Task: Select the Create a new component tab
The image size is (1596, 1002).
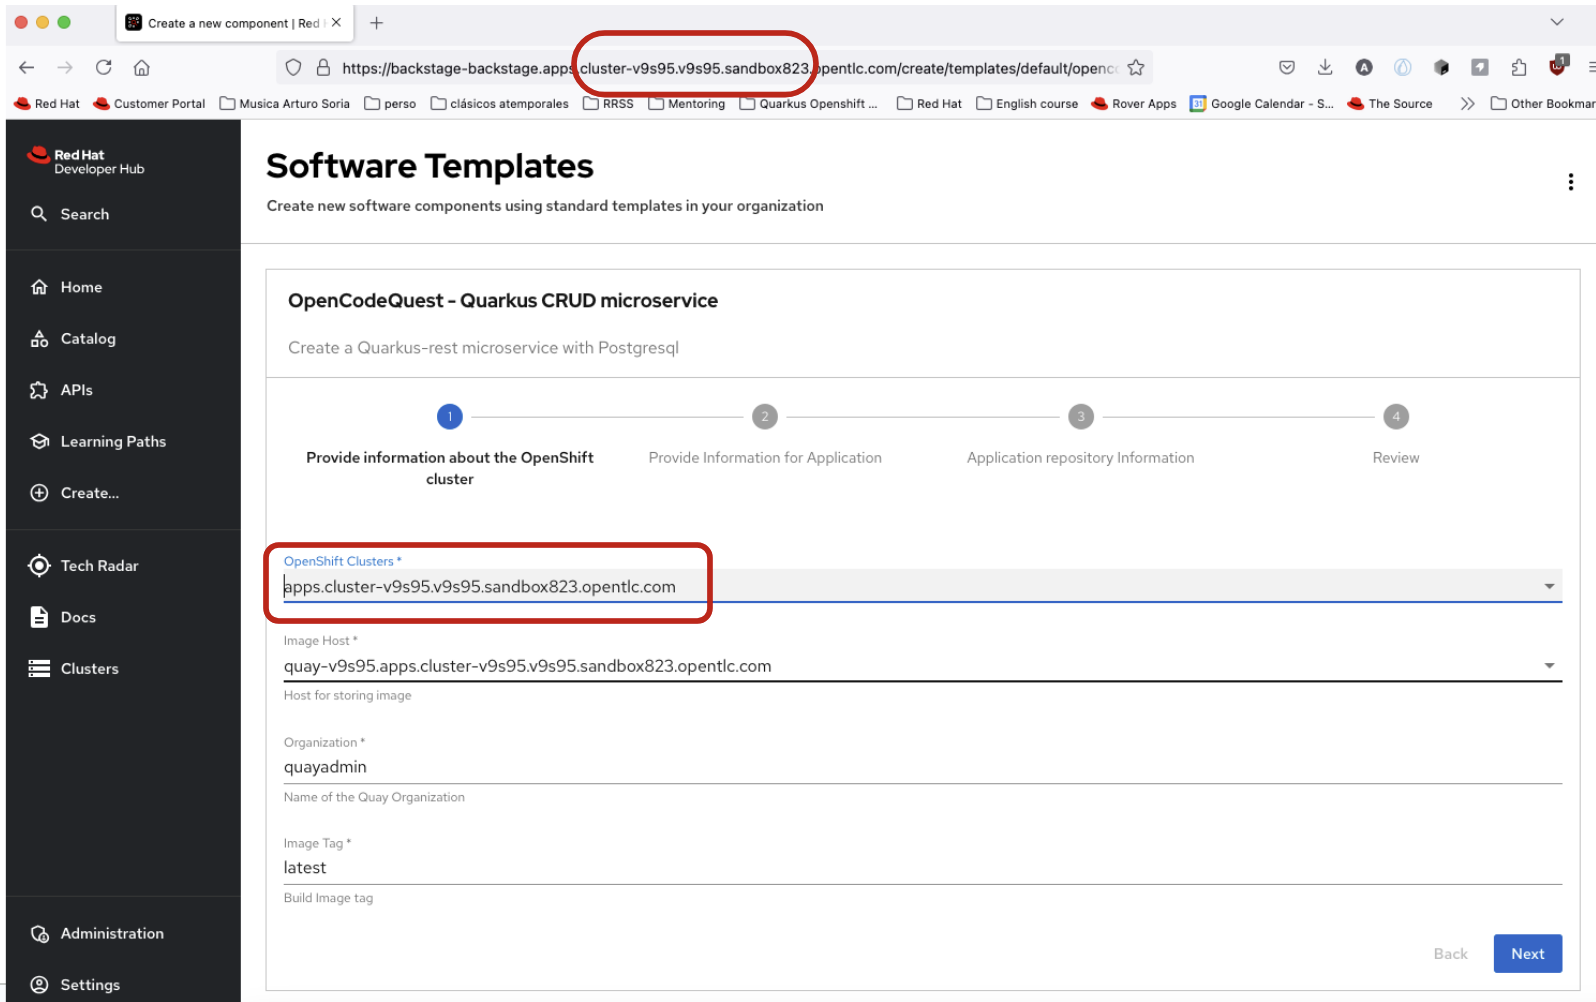Action: coord(234,23)
